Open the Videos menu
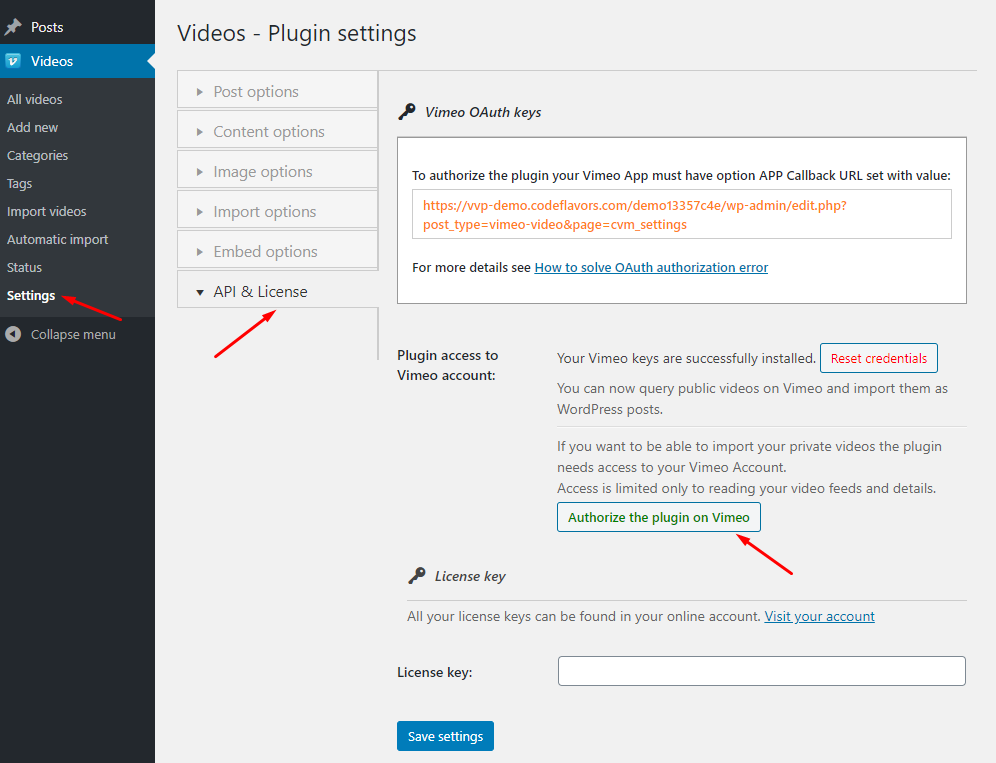 coord(77,61)
